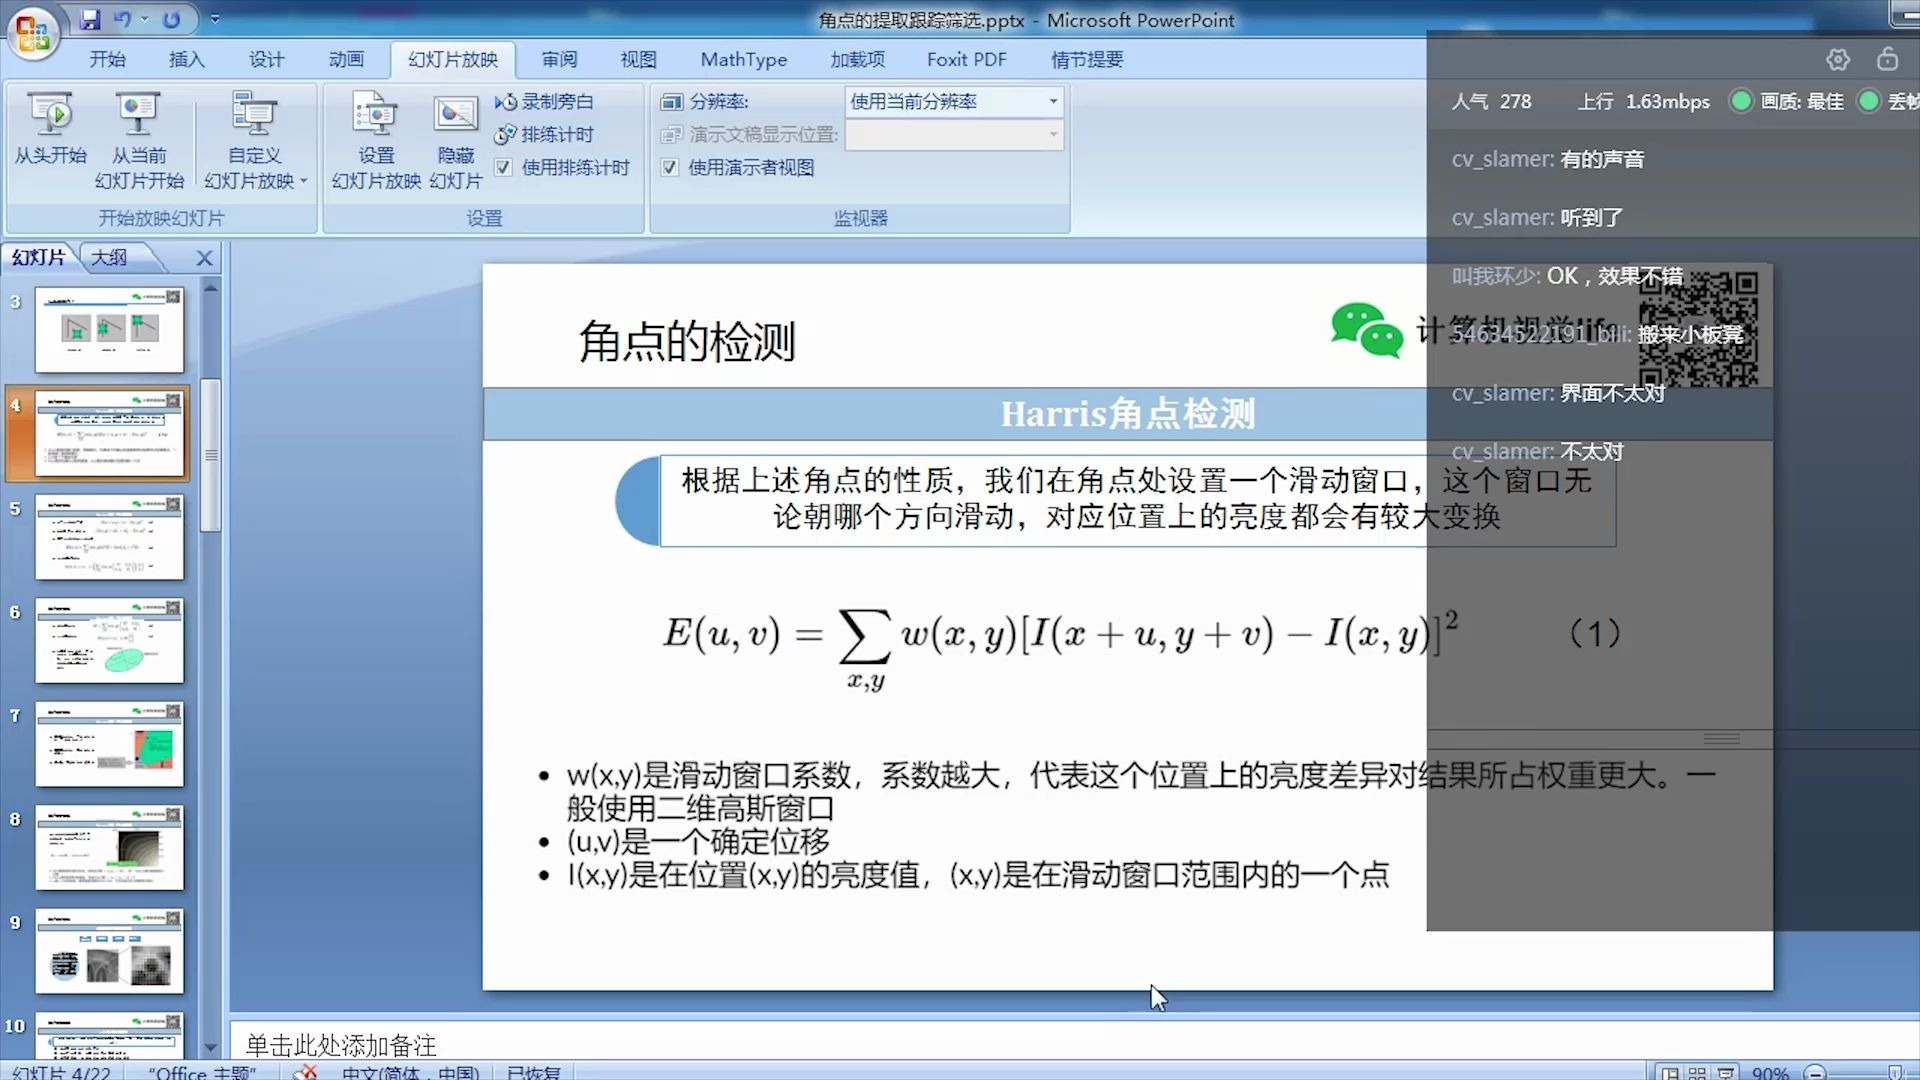Viewport: 1920px width, 1080px height.
Task: Open the 开始 ribbon tab
Action: point(107,60)
